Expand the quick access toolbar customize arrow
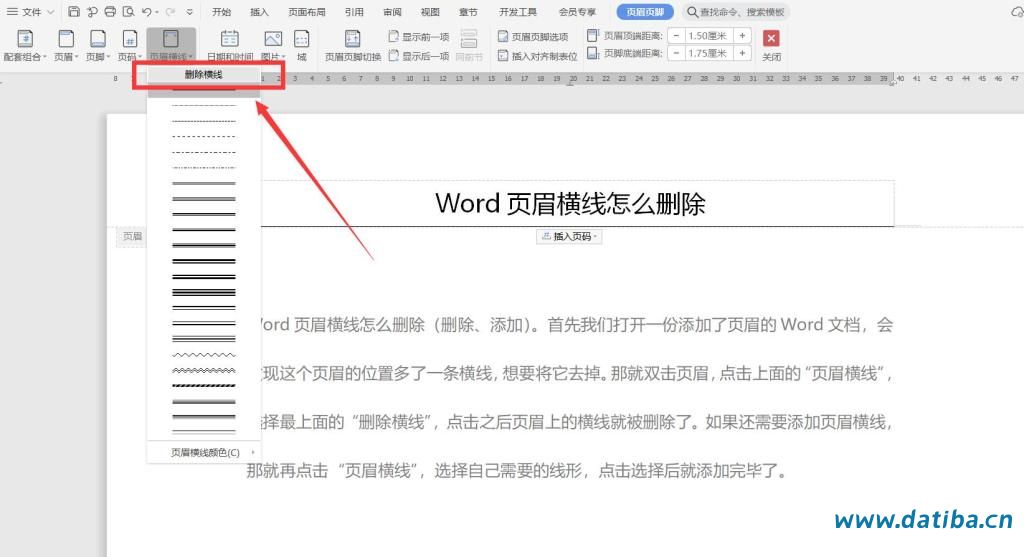Screen dimensions: 1024x557 189,12
